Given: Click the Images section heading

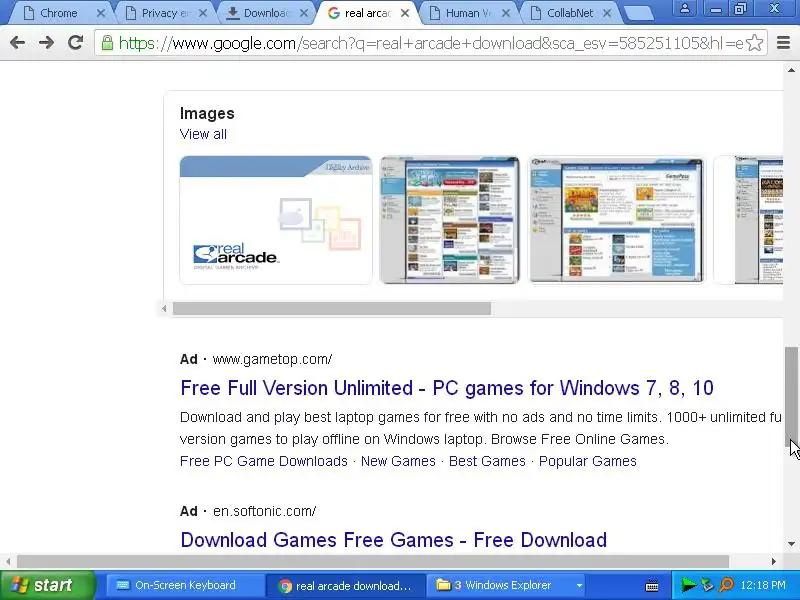Looking at the screenshot, I should 207,113.
